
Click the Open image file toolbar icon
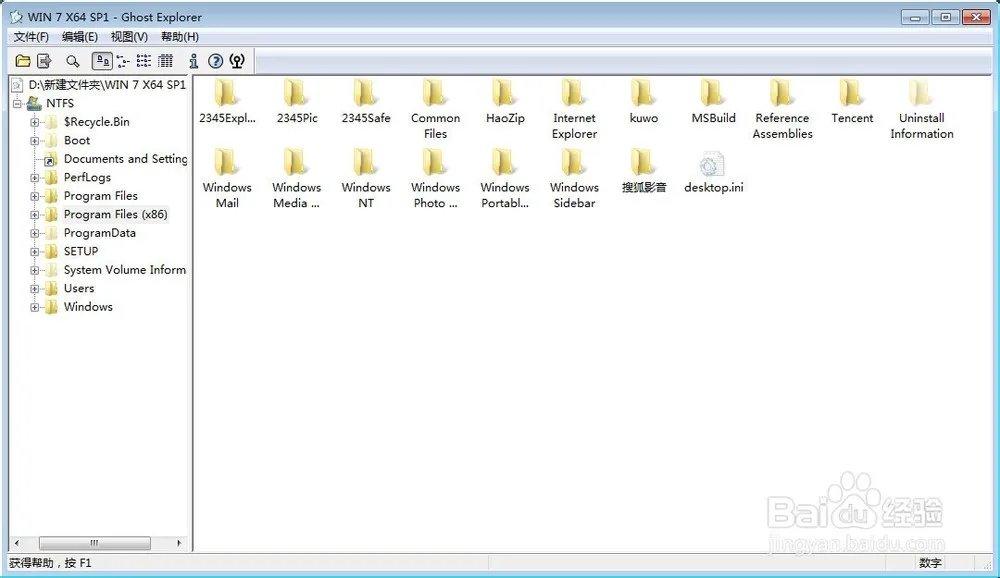point(23,61)
